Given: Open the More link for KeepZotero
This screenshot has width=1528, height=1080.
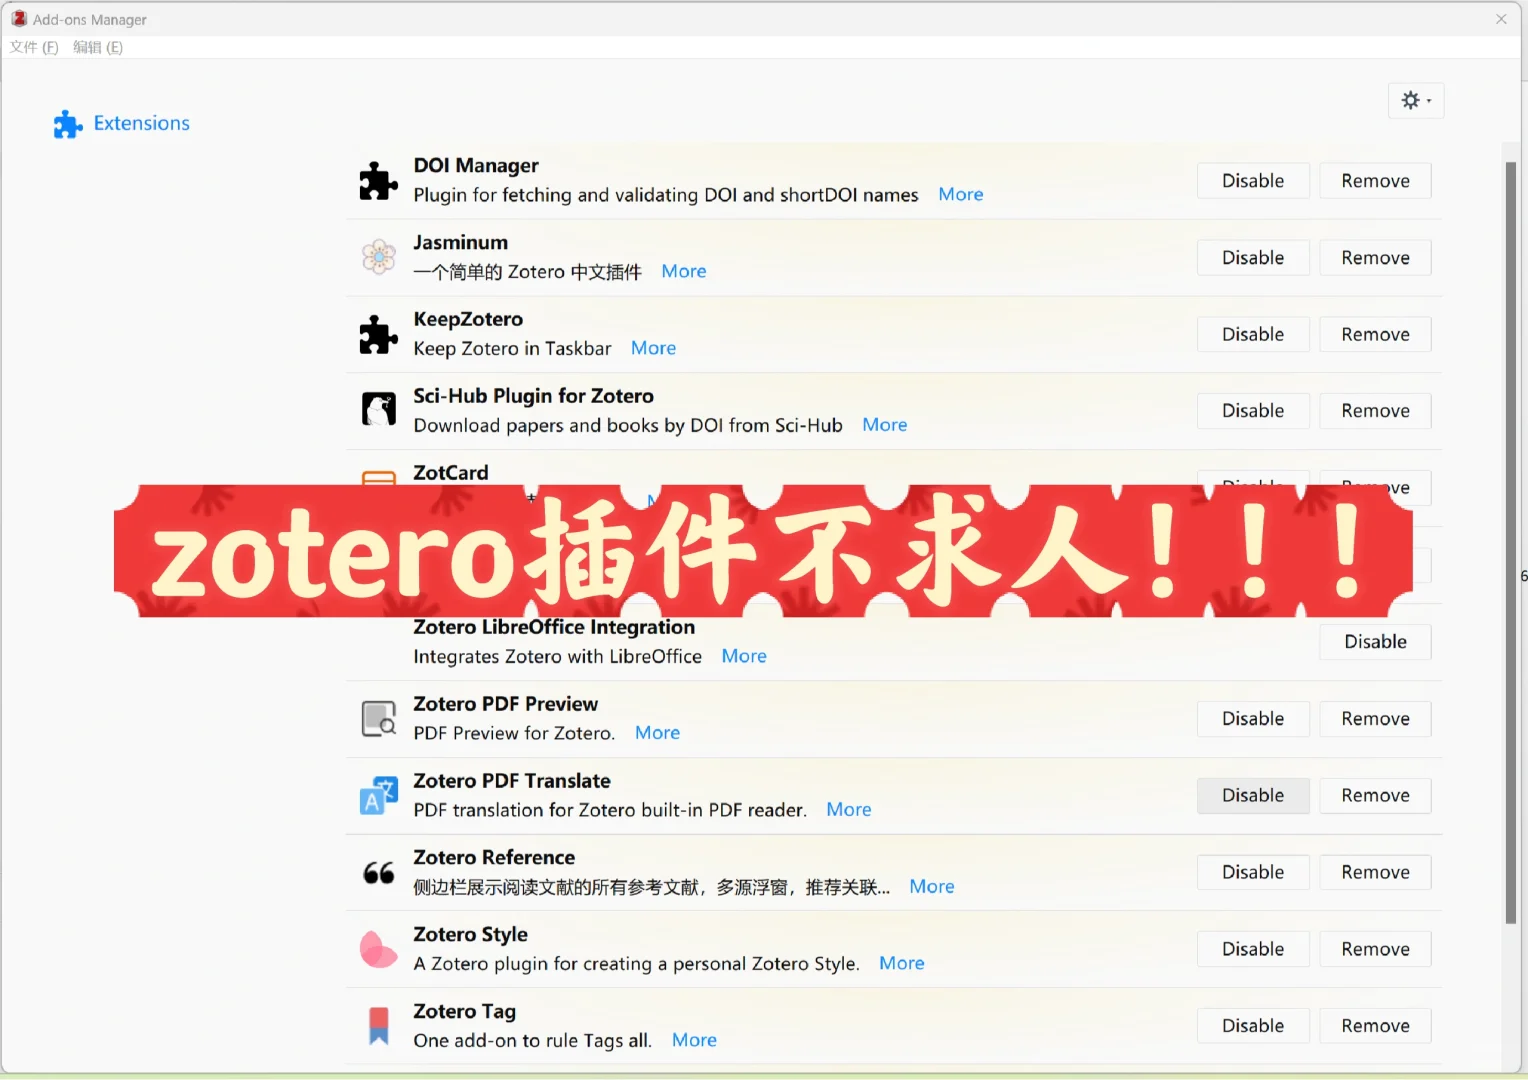Looking at the screenshot, I should (x=652, y=347).
